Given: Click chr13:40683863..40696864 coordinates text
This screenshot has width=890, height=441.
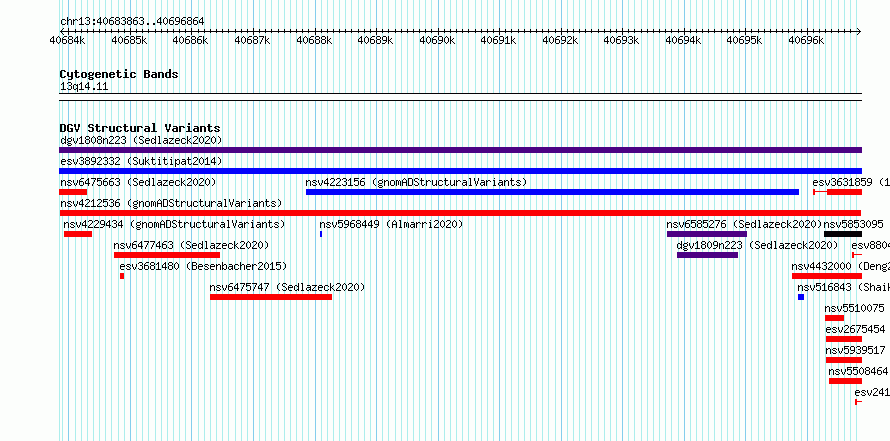Looking at the screenshot, I should click(x=132, y=22).
